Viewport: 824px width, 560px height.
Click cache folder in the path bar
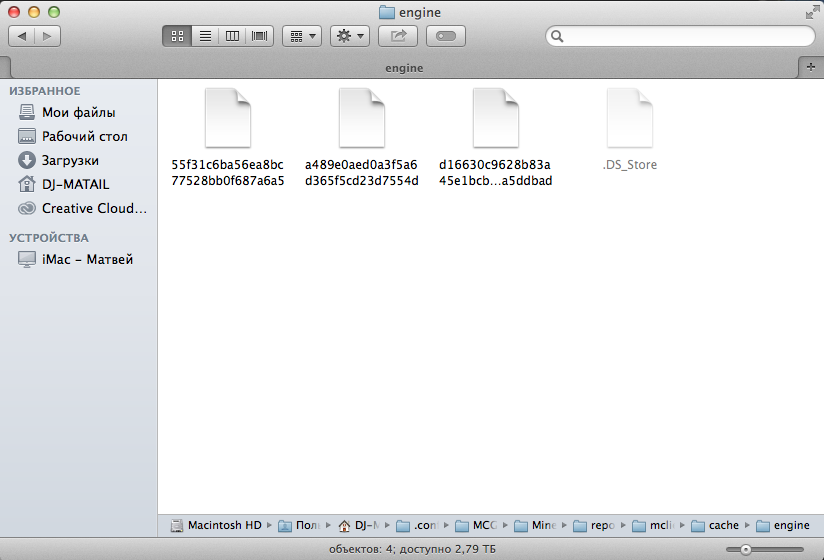(x=723, y=525)
